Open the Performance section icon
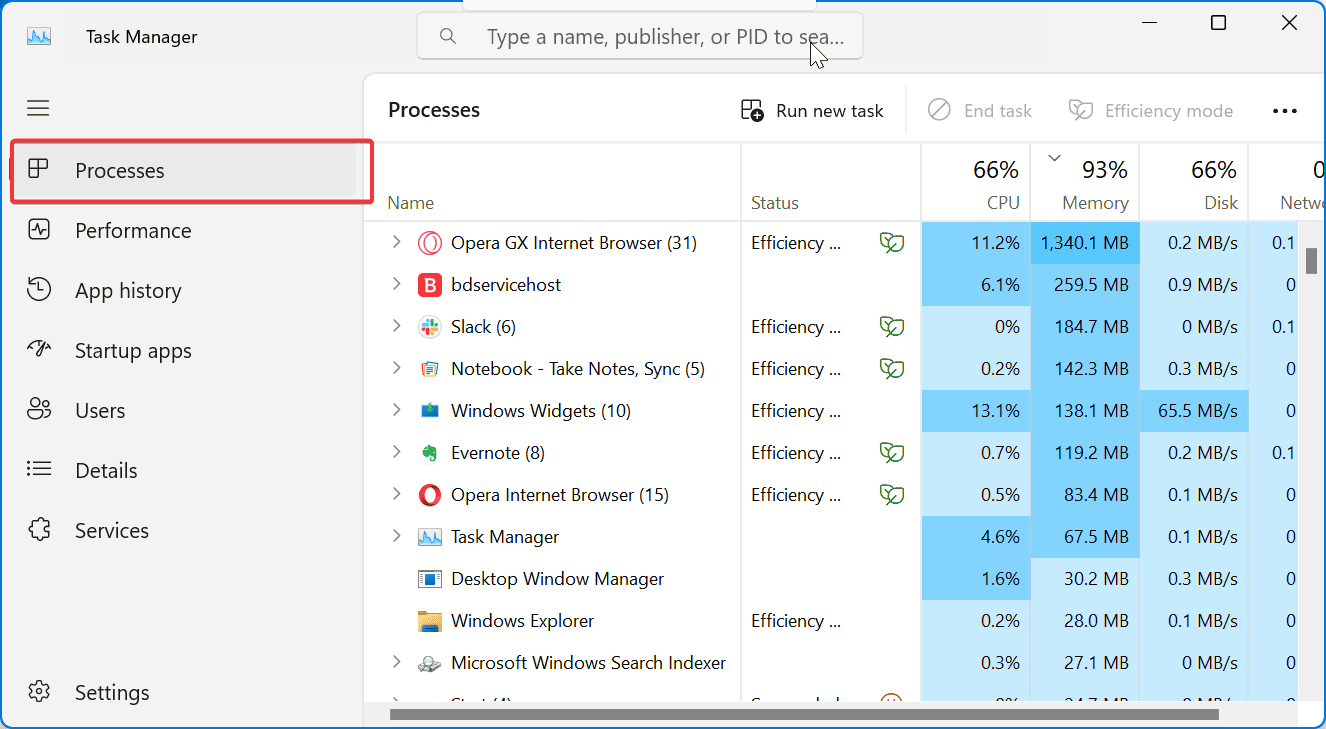 (38, 230)
